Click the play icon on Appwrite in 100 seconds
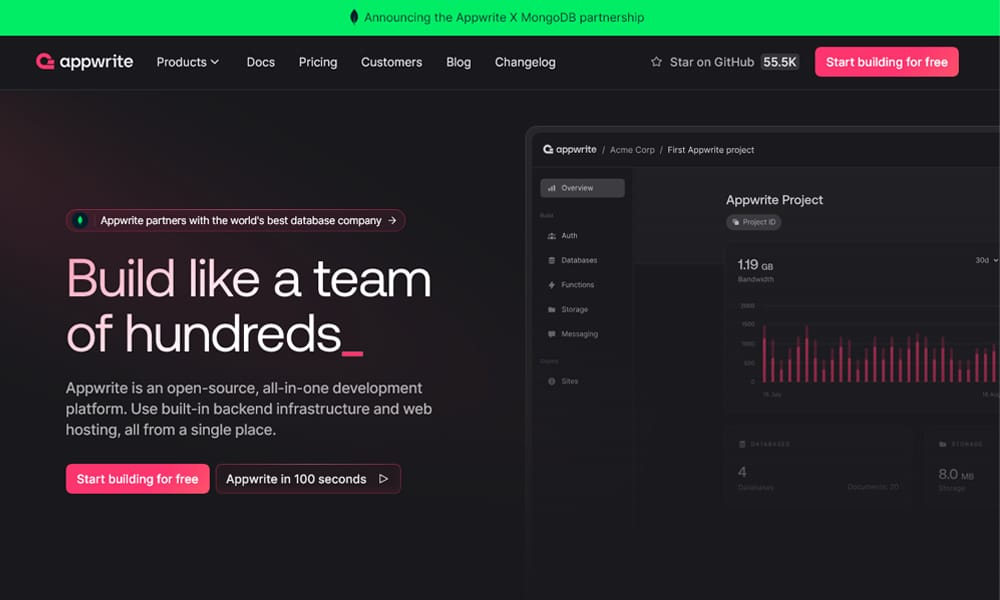This screenshot has width=1000, height=600. tap(383, 479)
